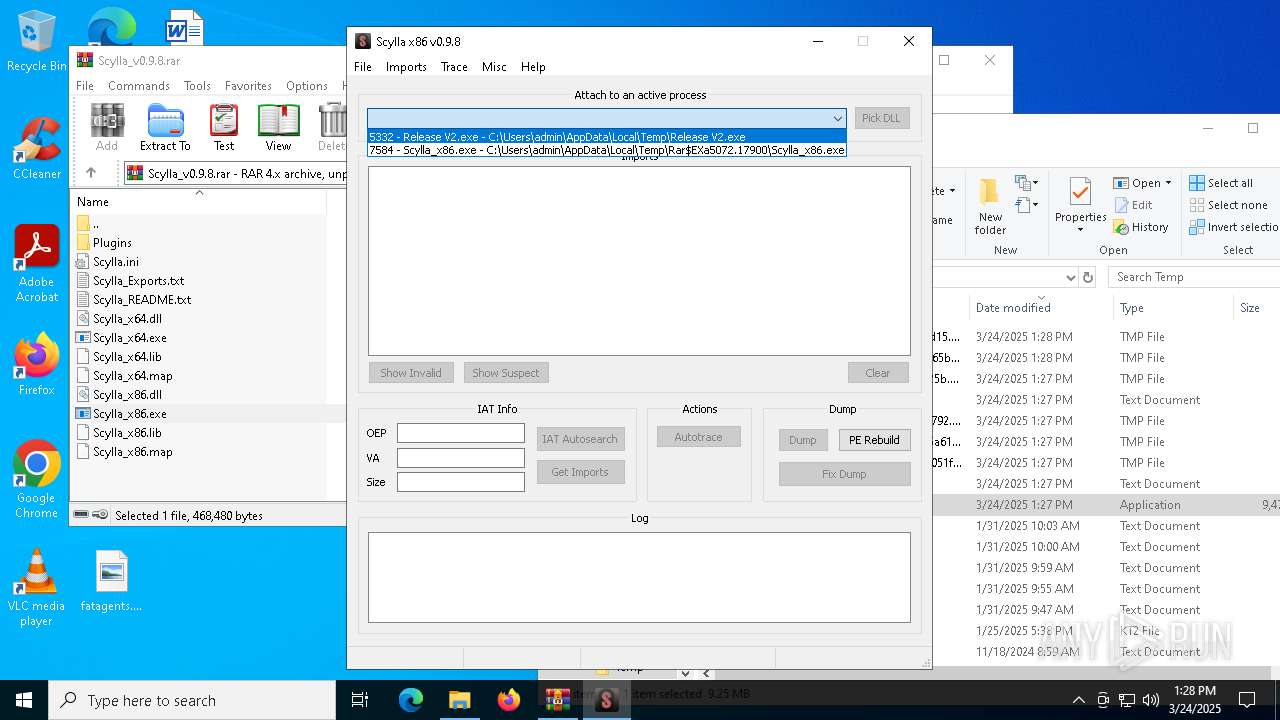Click the Fix Dump button

844,474
